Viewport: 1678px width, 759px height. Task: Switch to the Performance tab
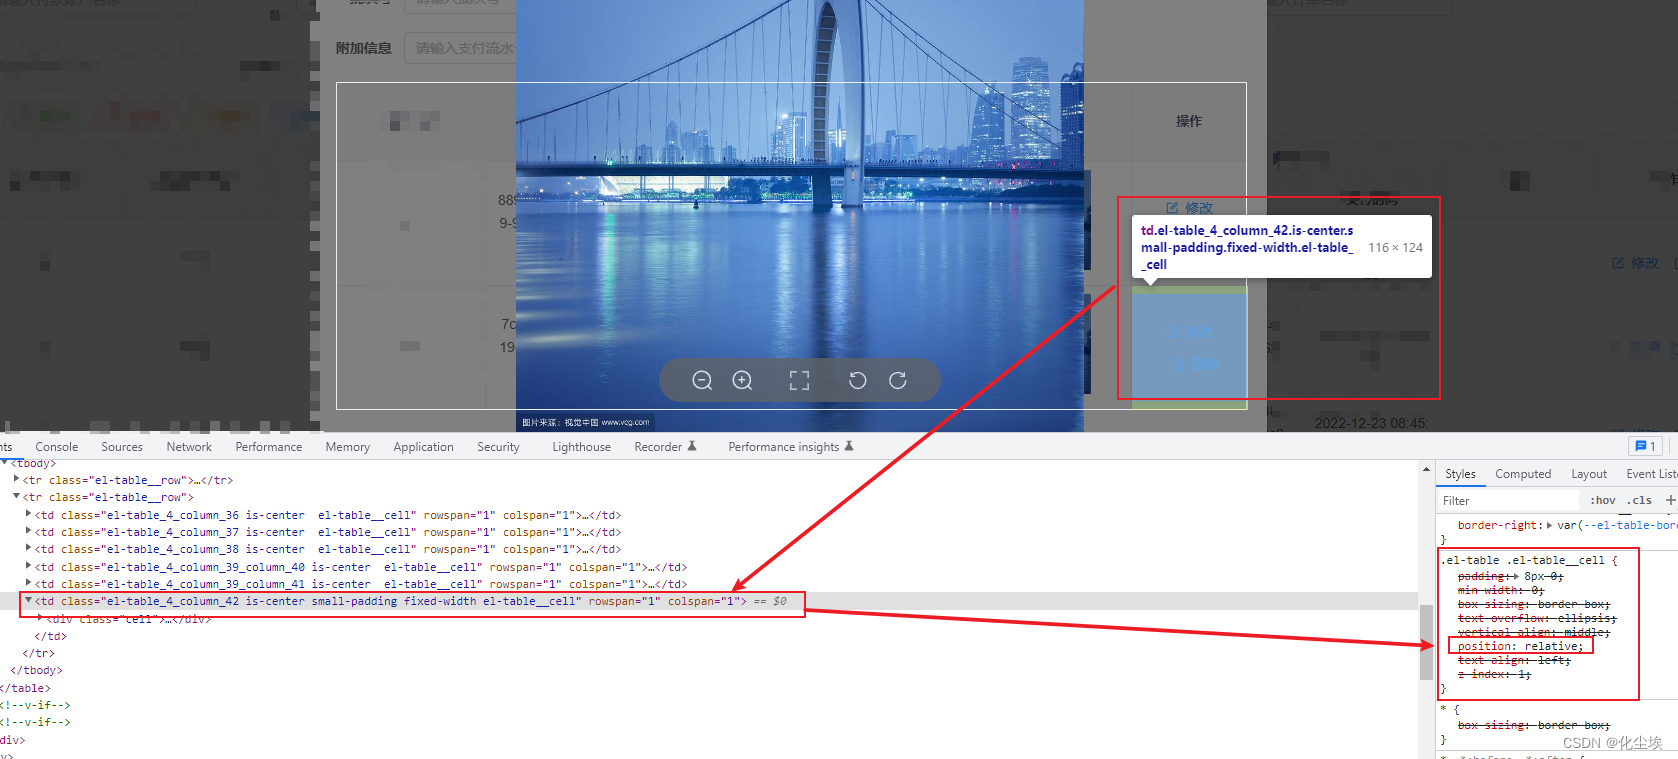tap(268, 447)
